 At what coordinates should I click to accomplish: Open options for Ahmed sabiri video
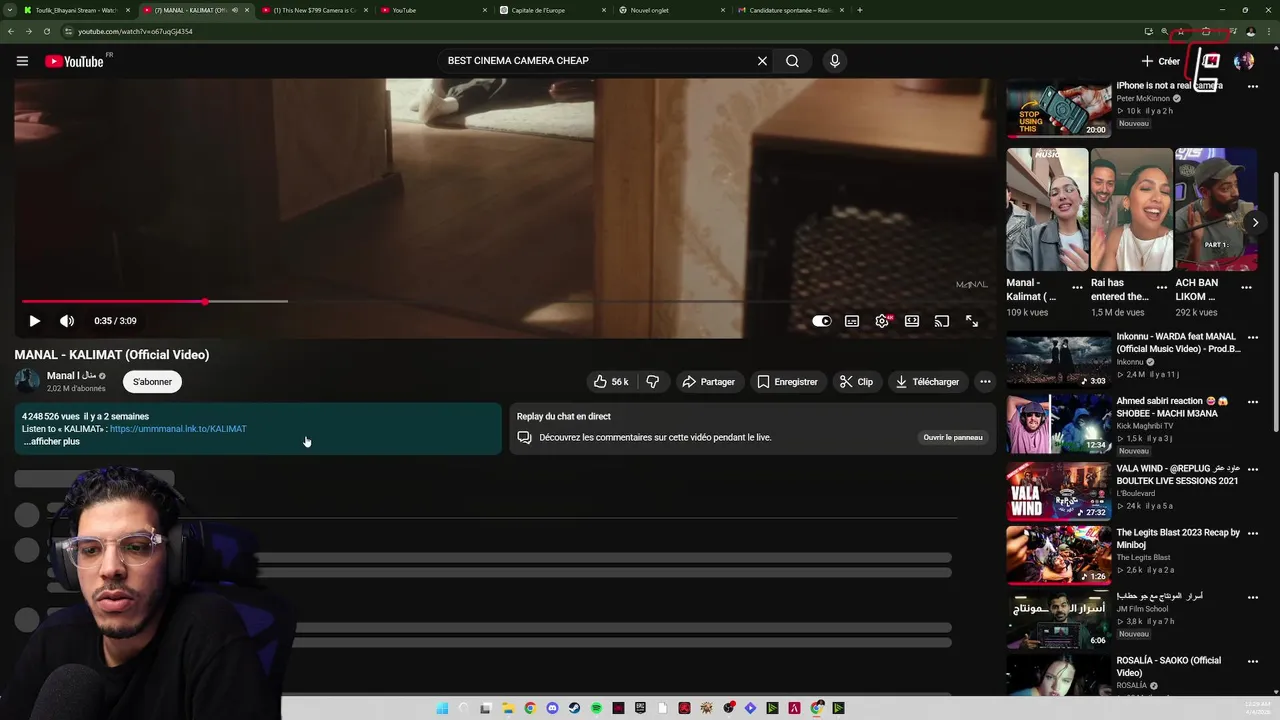click(1252, 403)
